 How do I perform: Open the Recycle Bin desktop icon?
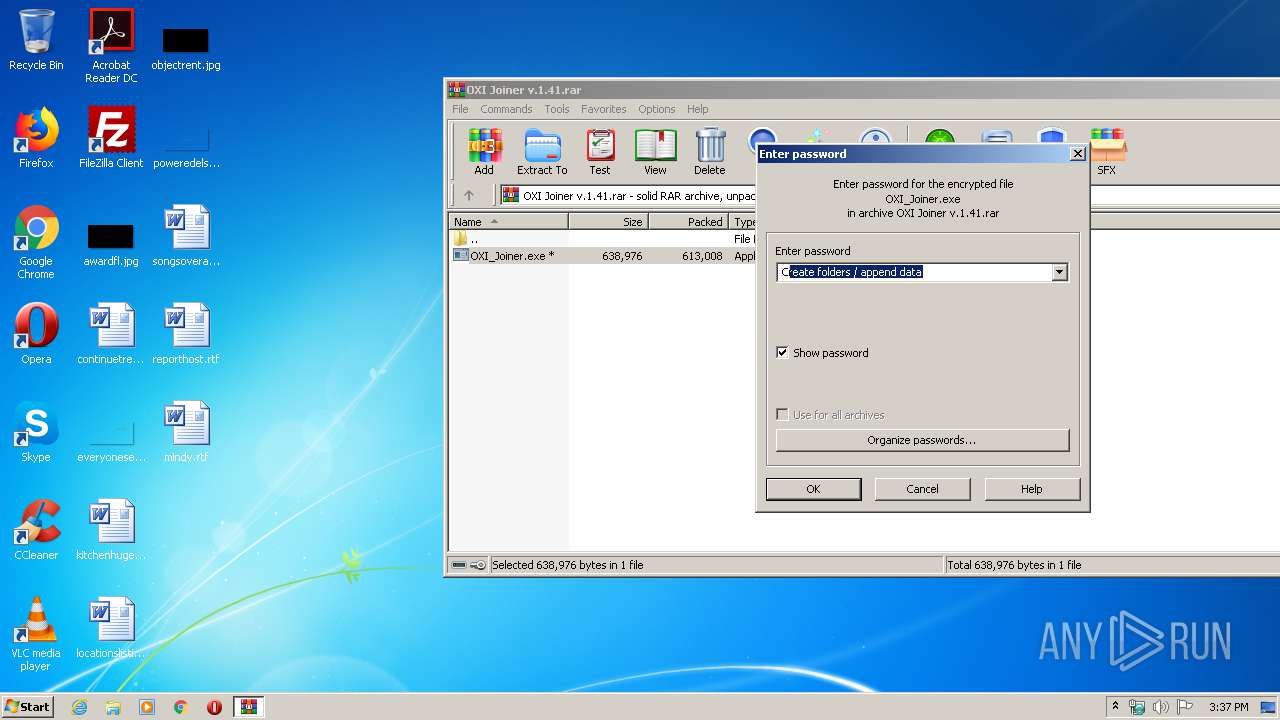click(36, 40)
